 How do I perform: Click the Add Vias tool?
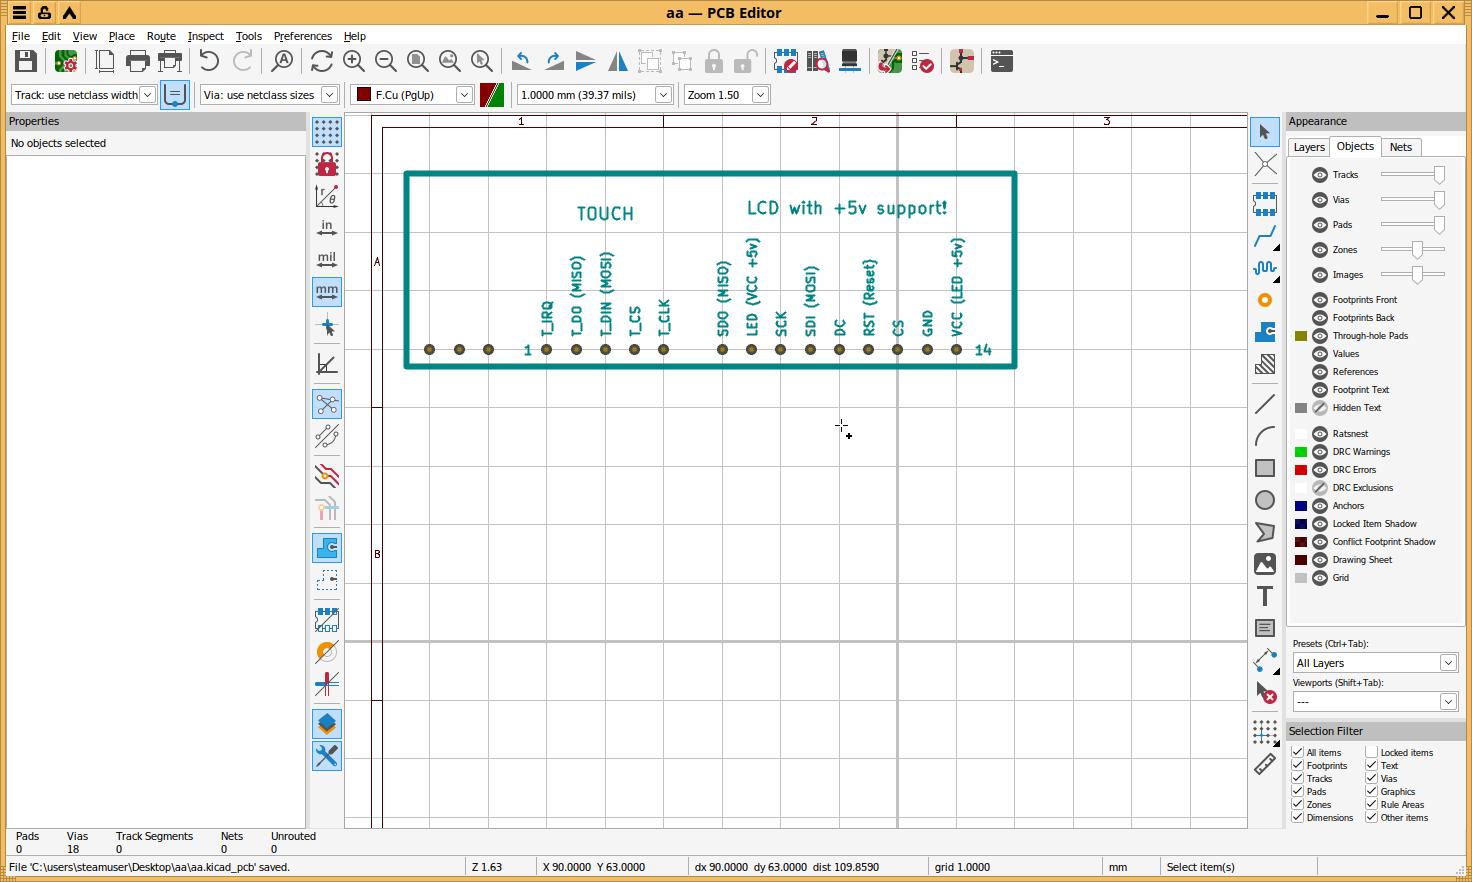1265,300
